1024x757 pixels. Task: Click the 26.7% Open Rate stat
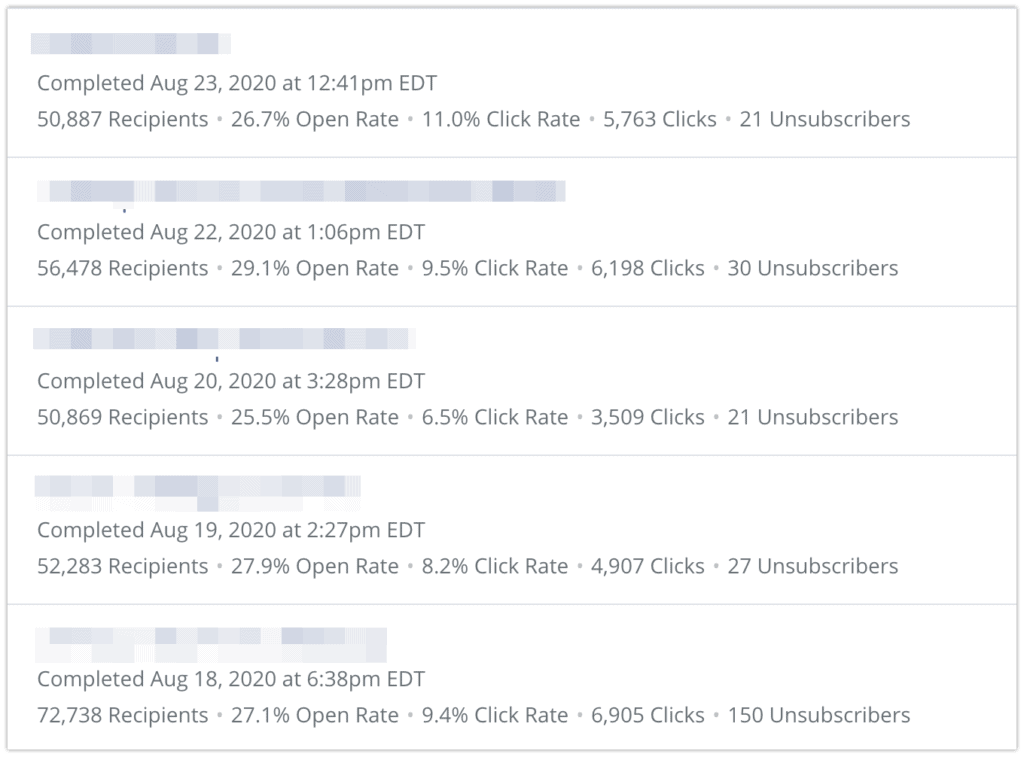(314, 120)
